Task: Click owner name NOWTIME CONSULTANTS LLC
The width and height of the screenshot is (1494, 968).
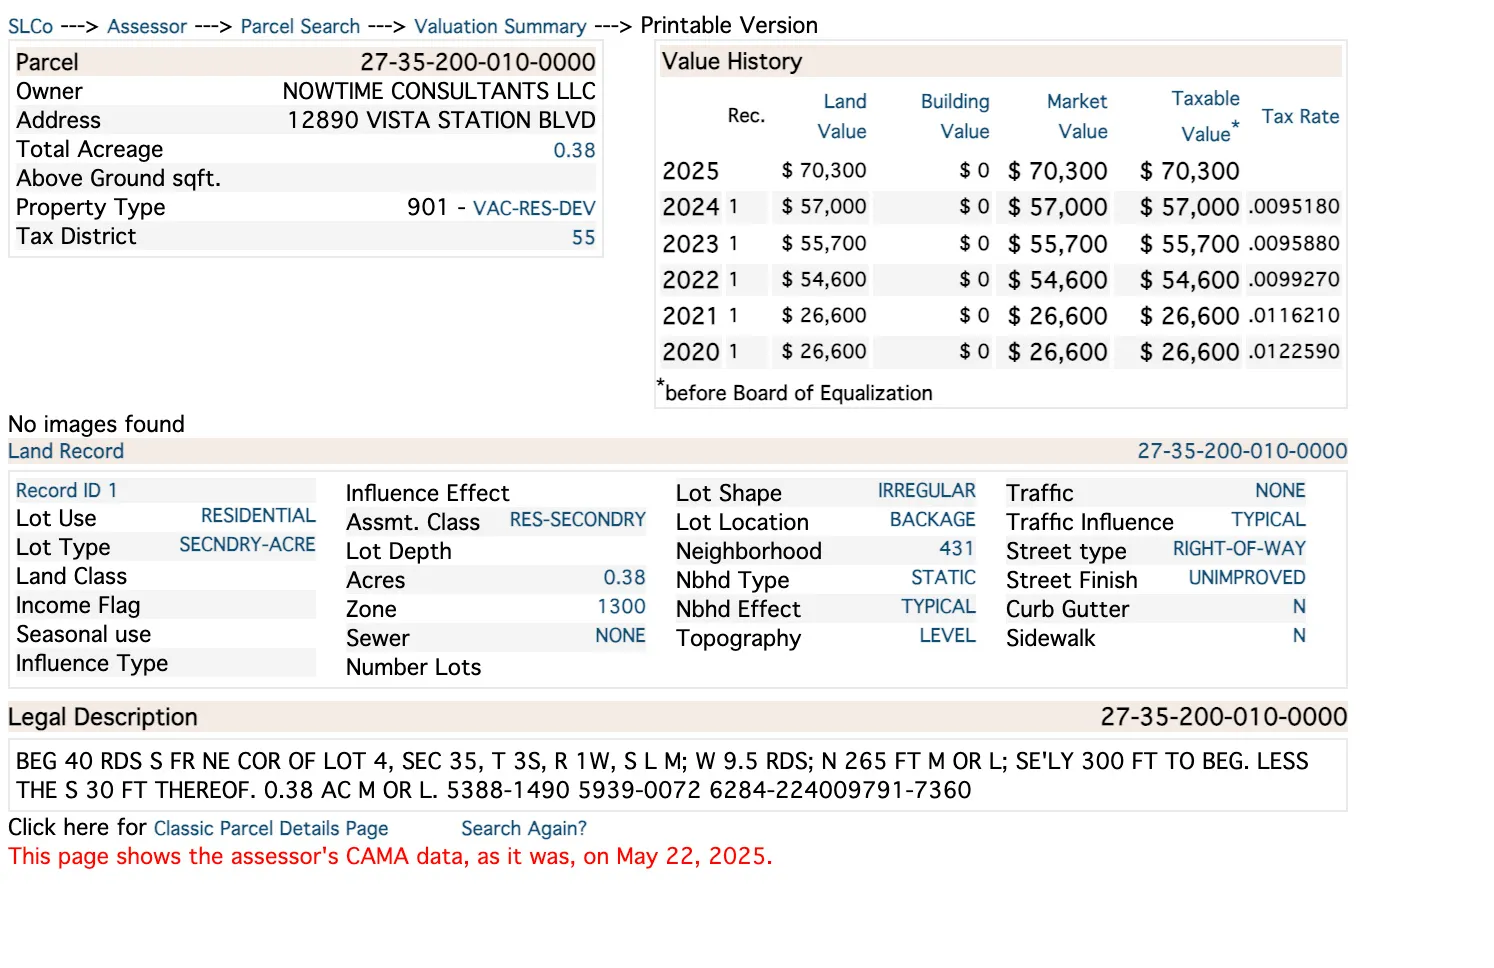Action: [438, 91]
